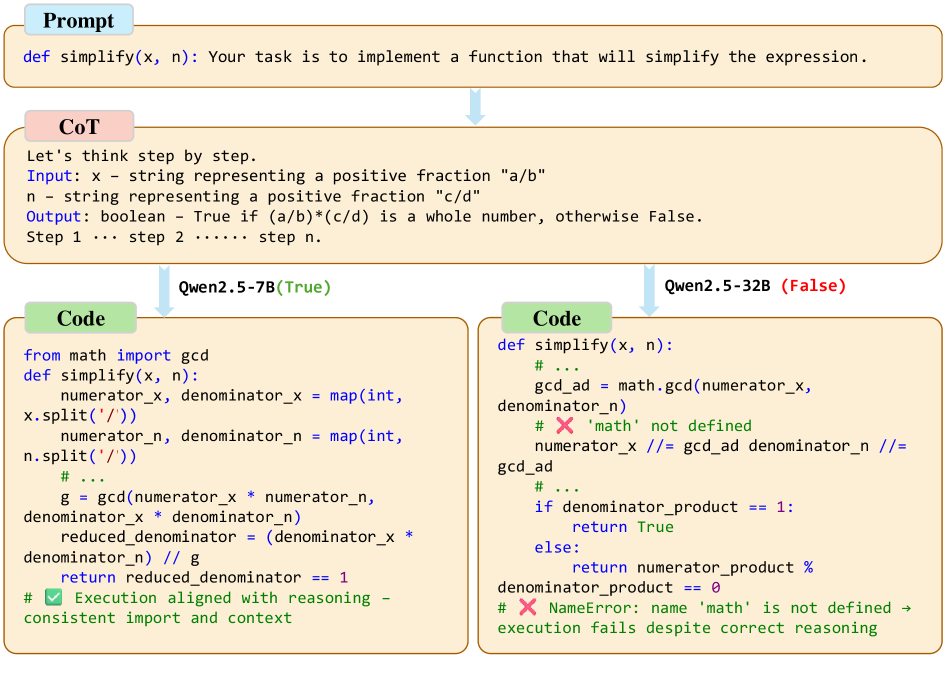The height and width of the screenshot is (679, 946).
Task: Click the green (True) result label
Action: 303,287
